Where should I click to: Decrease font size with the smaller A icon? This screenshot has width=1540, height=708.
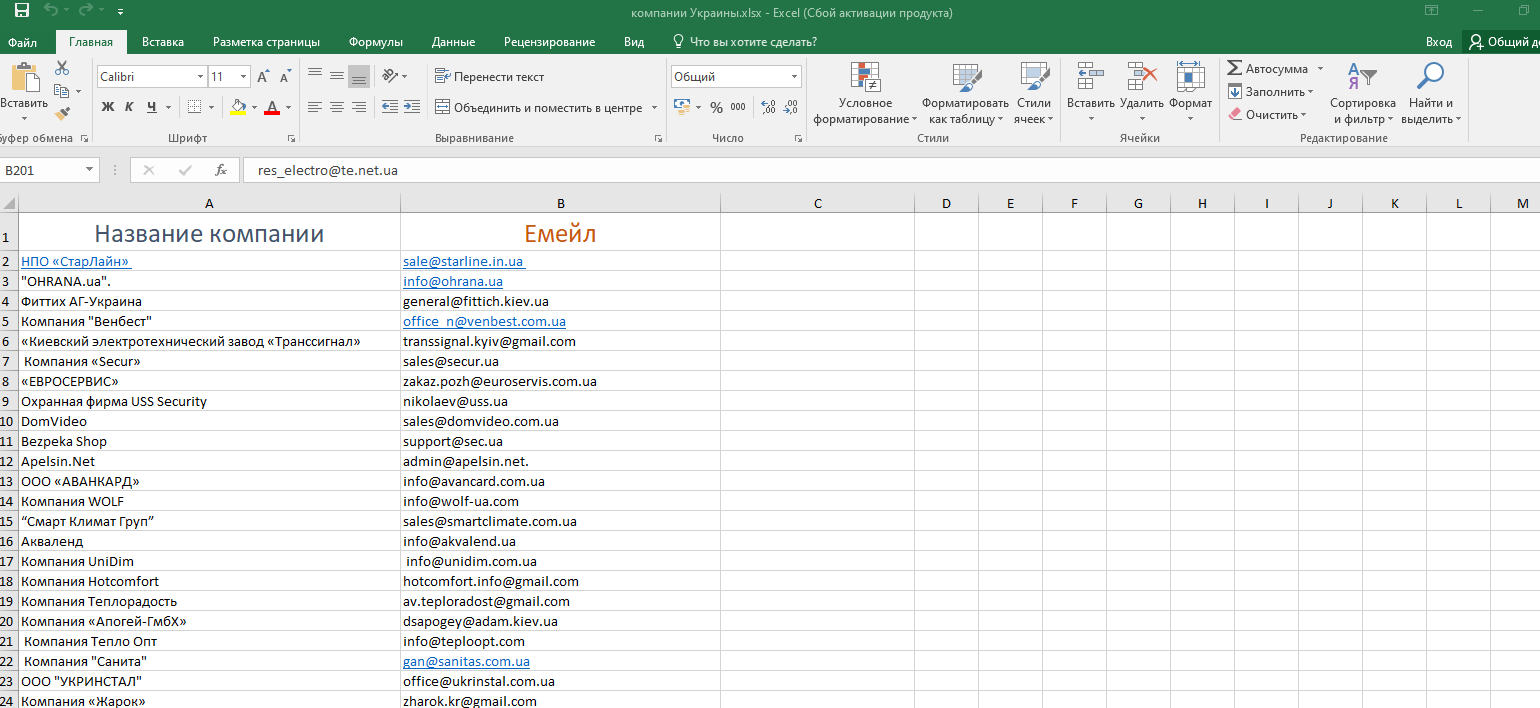pyautogui.click(x=285, y=77)
